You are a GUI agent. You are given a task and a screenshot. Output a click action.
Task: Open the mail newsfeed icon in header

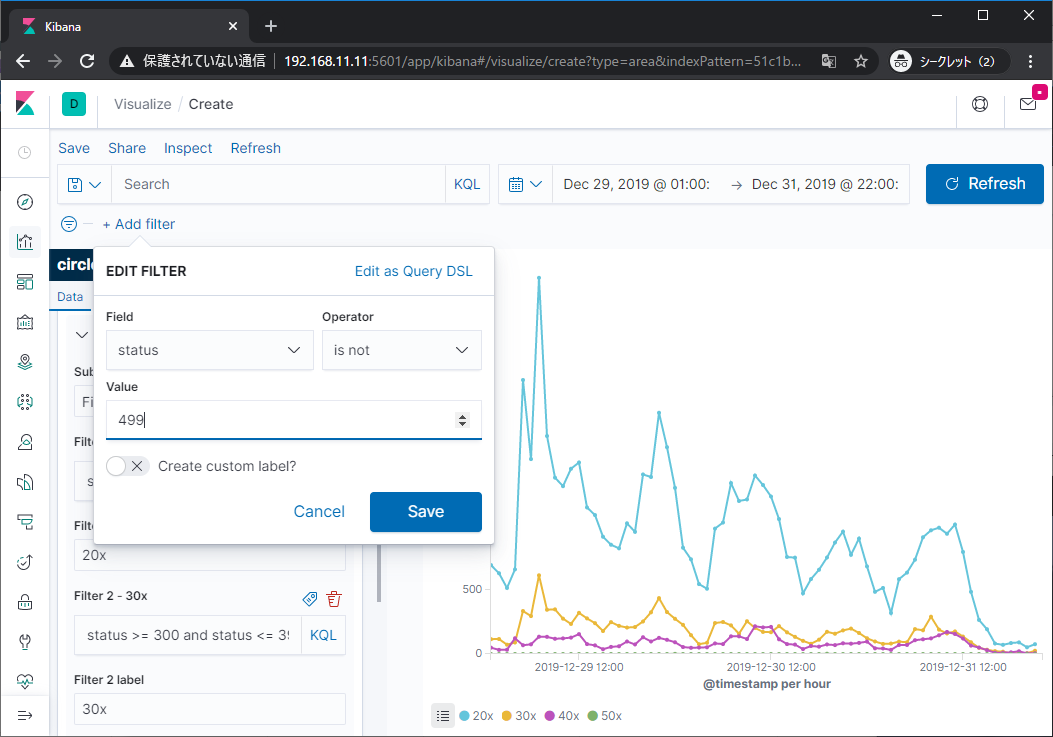(x=1028, y=104)
